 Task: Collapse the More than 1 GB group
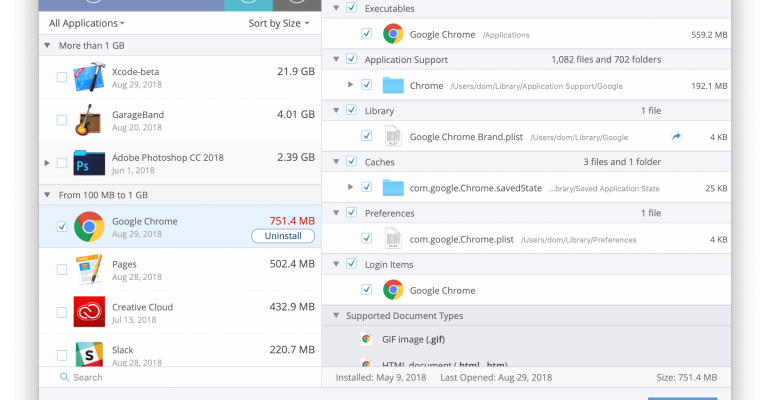47,46
